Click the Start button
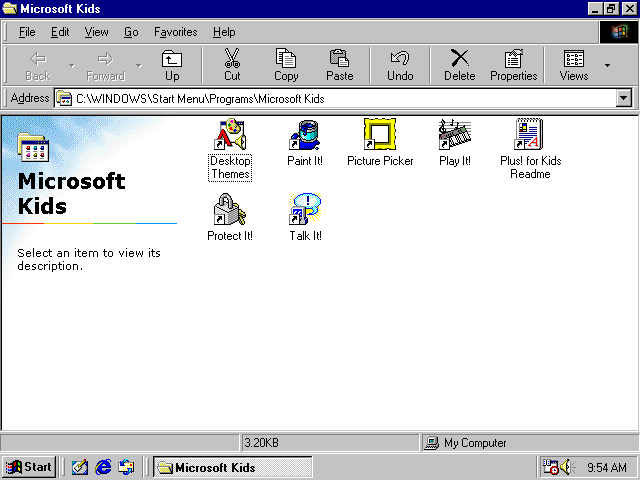 point(29,467)
